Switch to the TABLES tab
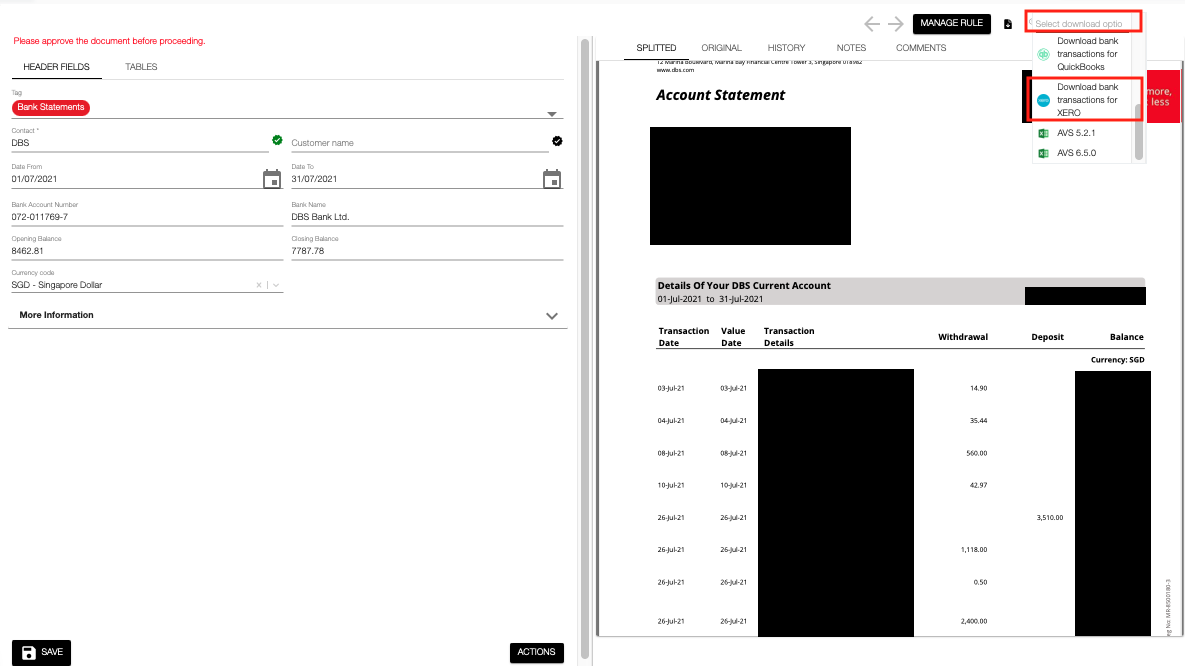The image size is (1185, 666). [x=141, y=67]
